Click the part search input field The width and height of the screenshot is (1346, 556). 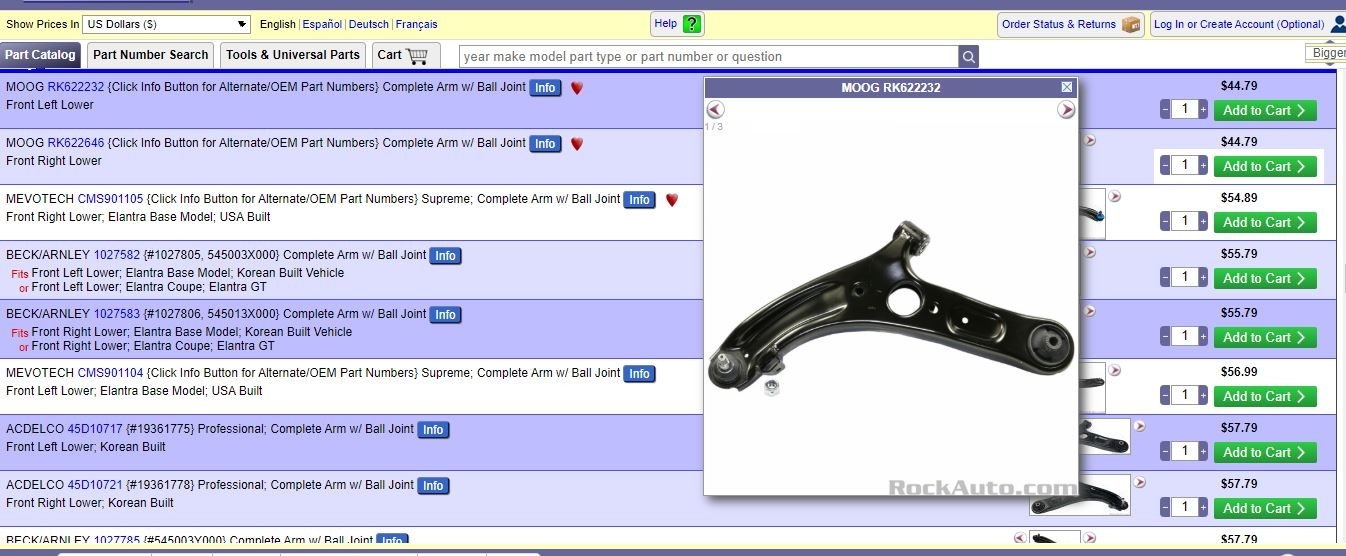tap(708, 57)
